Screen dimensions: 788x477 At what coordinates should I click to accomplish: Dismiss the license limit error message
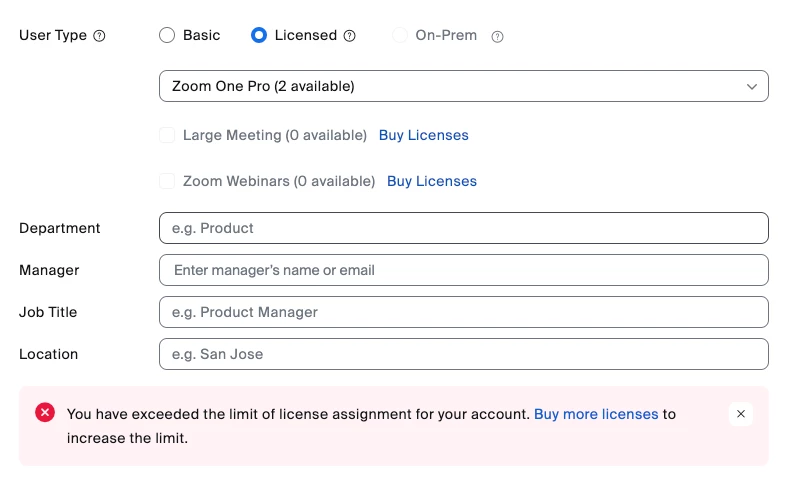point(740,414)
